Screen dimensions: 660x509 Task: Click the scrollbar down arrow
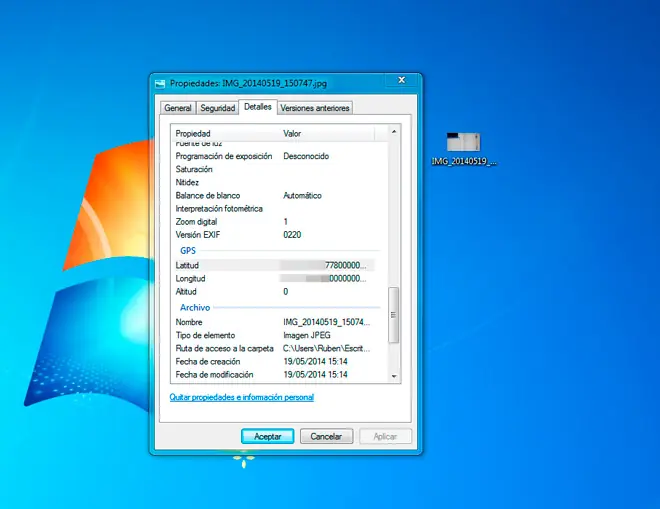coord(394,376)
